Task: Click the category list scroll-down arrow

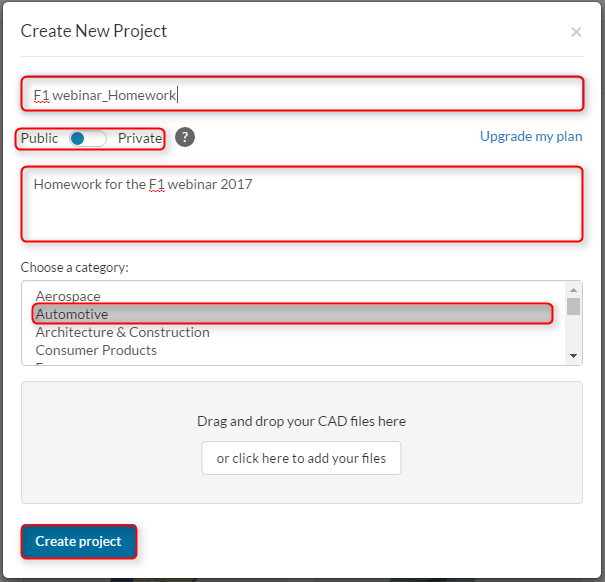Action: tap(573, 356)
